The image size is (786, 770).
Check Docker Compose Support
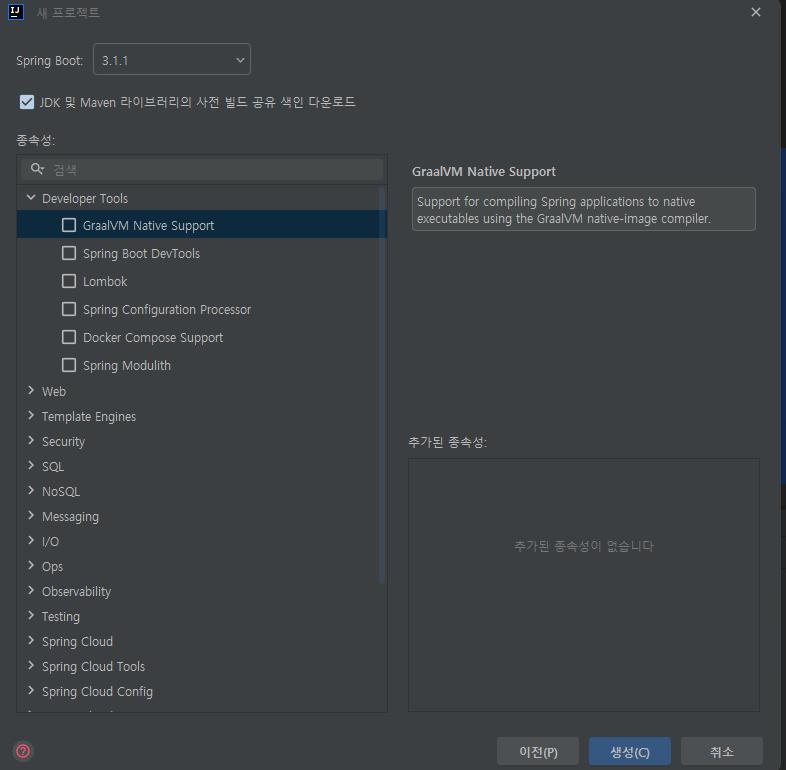click(69, 337)
